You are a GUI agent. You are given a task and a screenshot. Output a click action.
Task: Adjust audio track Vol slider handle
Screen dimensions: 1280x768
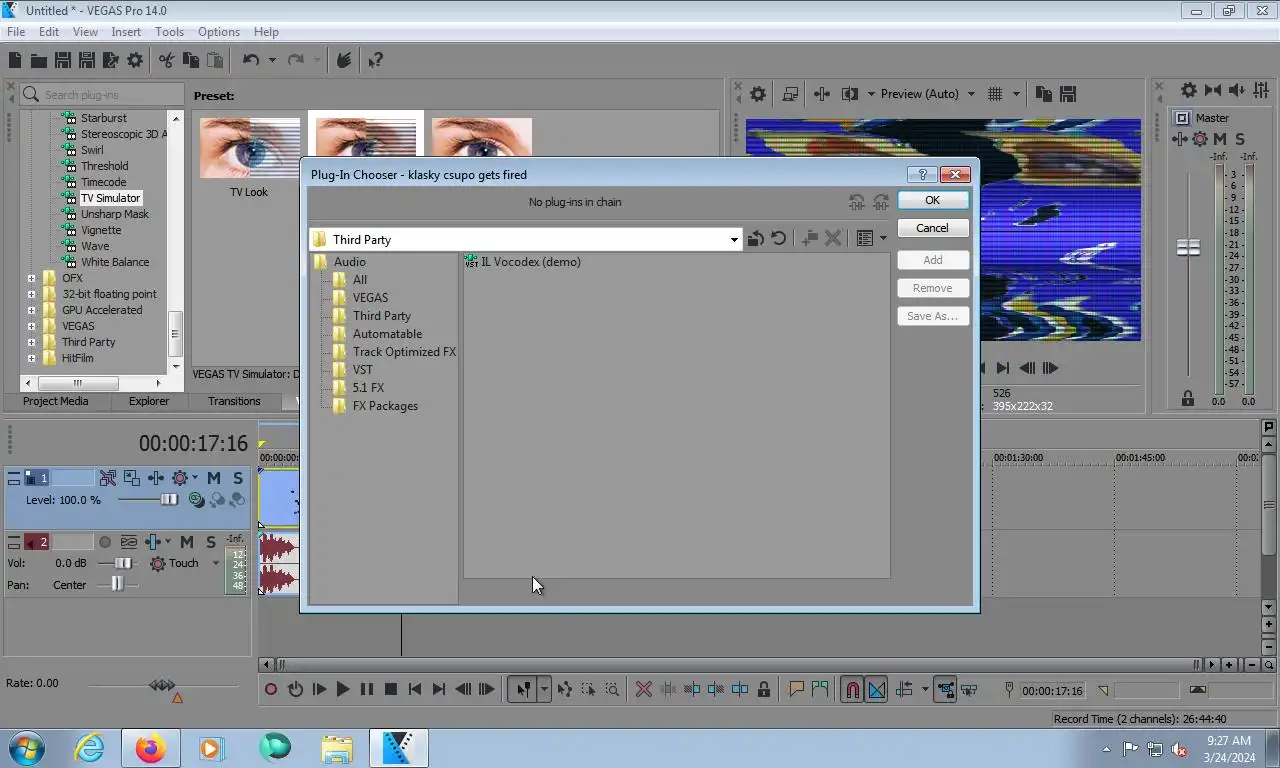pyautogui.click(x=122, y=563)
